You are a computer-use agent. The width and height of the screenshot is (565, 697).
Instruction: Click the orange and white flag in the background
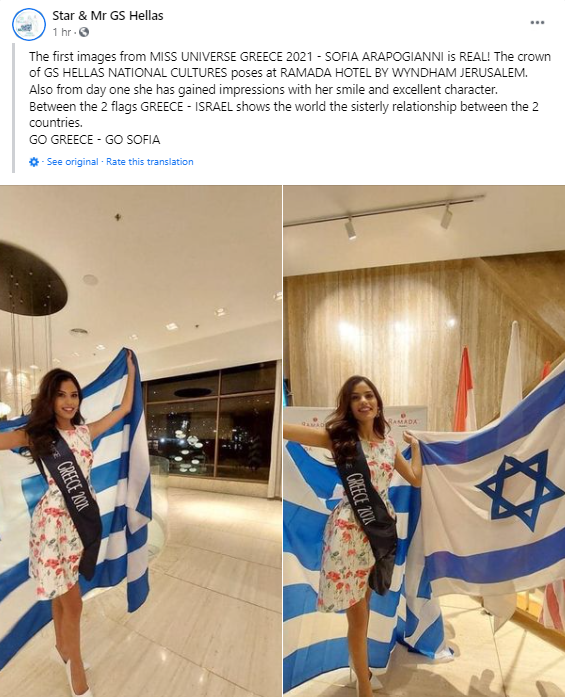[x=464, y=391]
